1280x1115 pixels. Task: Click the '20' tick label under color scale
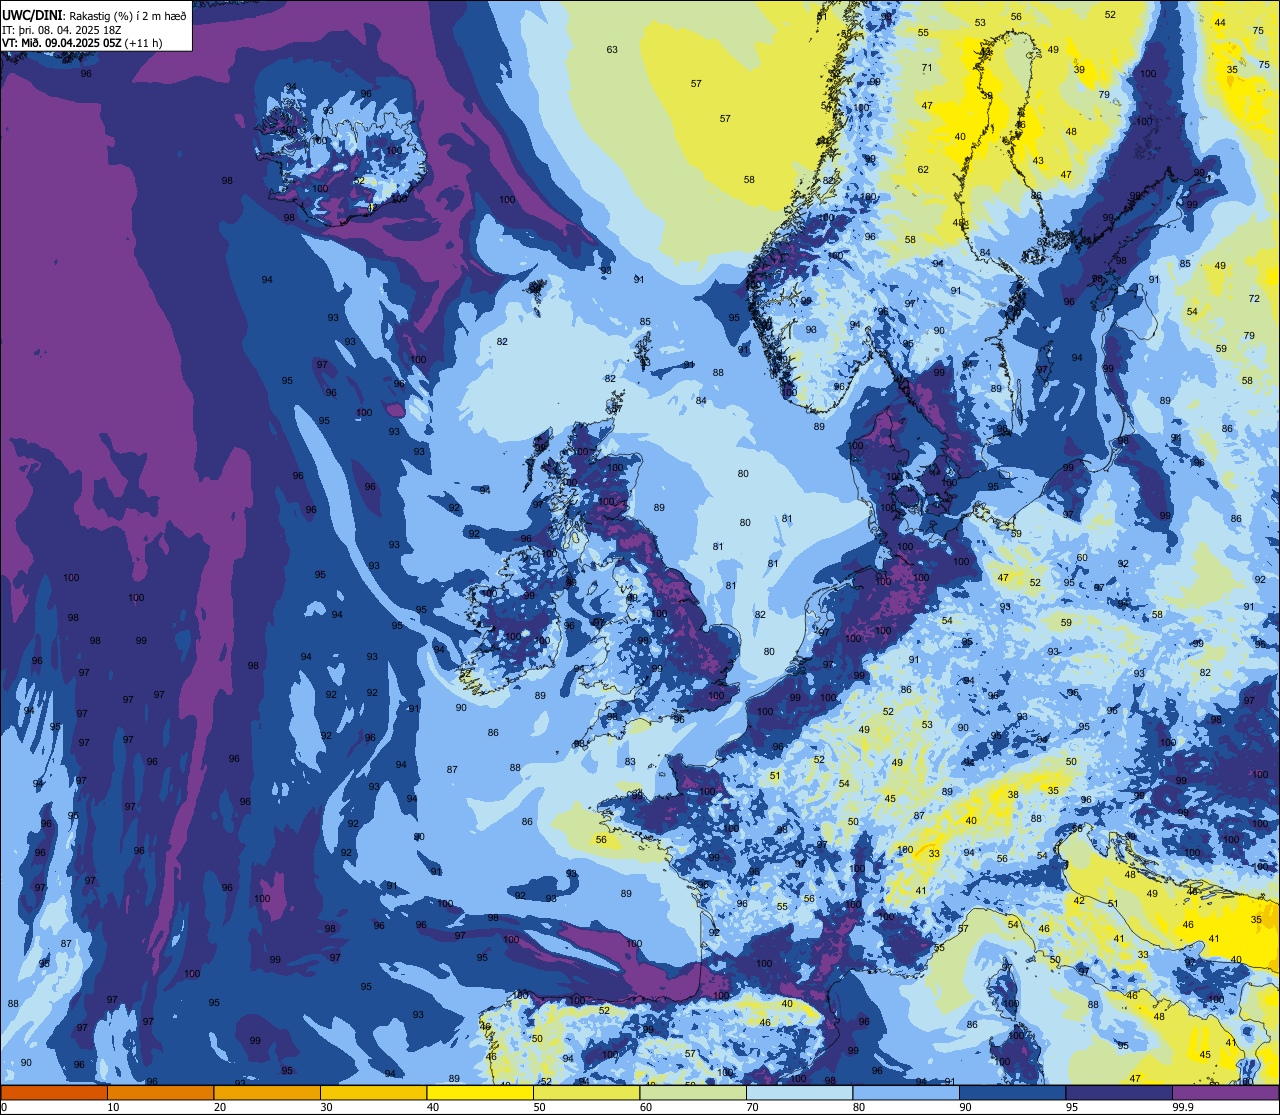(220, 1107)
